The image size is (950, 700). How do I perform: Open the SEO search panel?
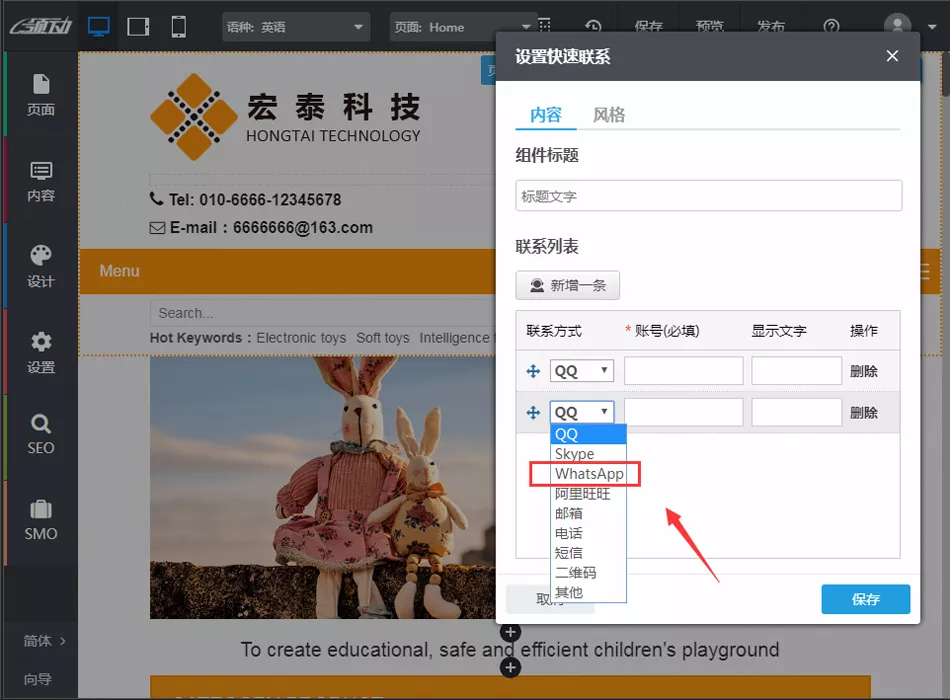41,434
